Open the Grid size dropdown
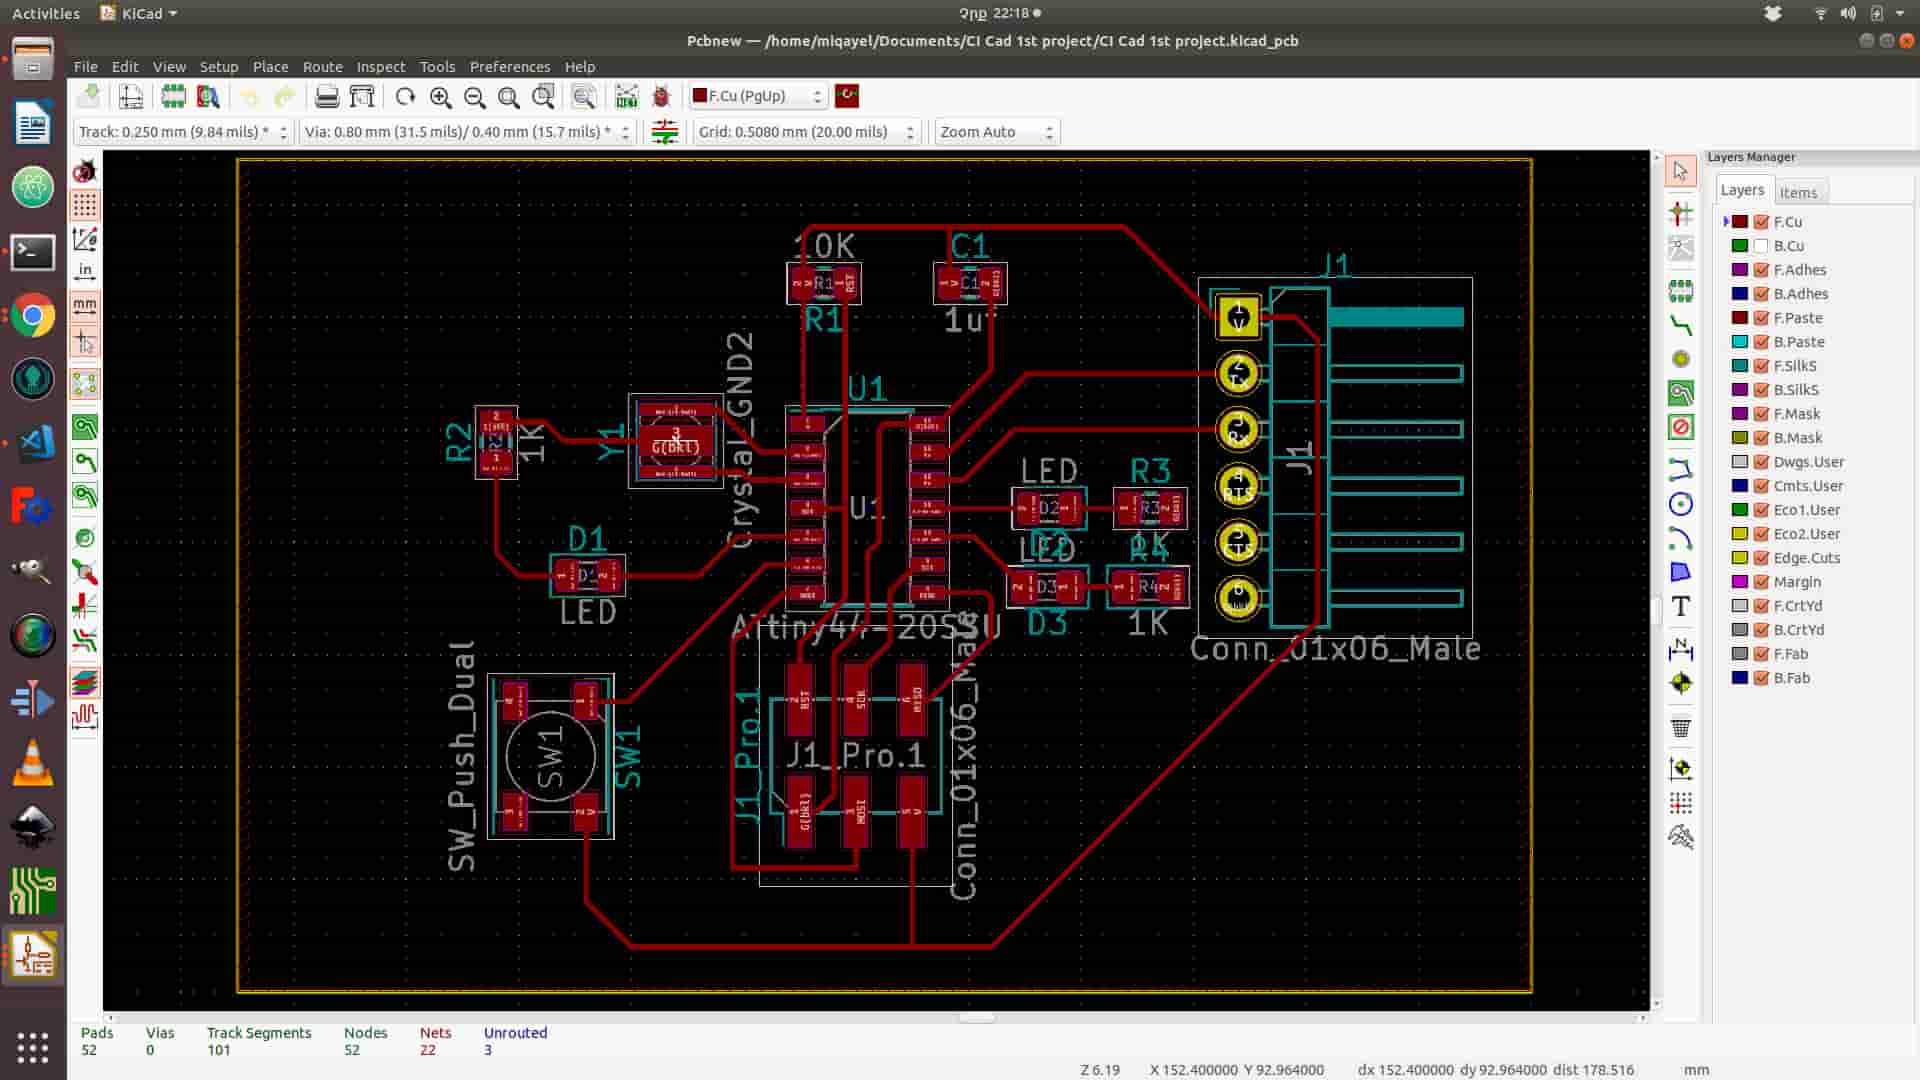This screenshot has height=1080, width=1920. (x=806, y=132)
